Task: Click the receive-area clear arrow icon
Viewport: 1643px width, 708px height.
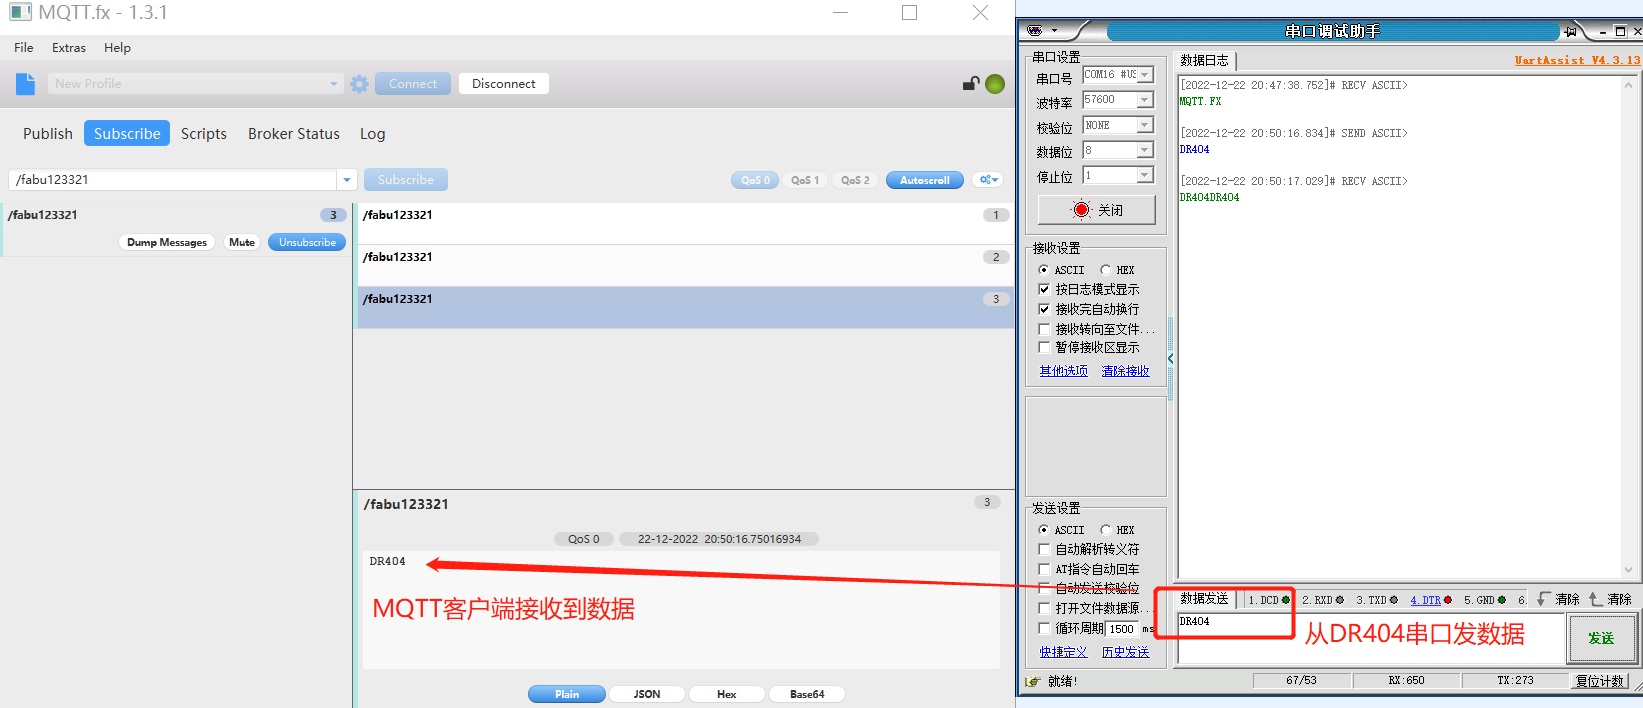Action: pos(1543,600)
